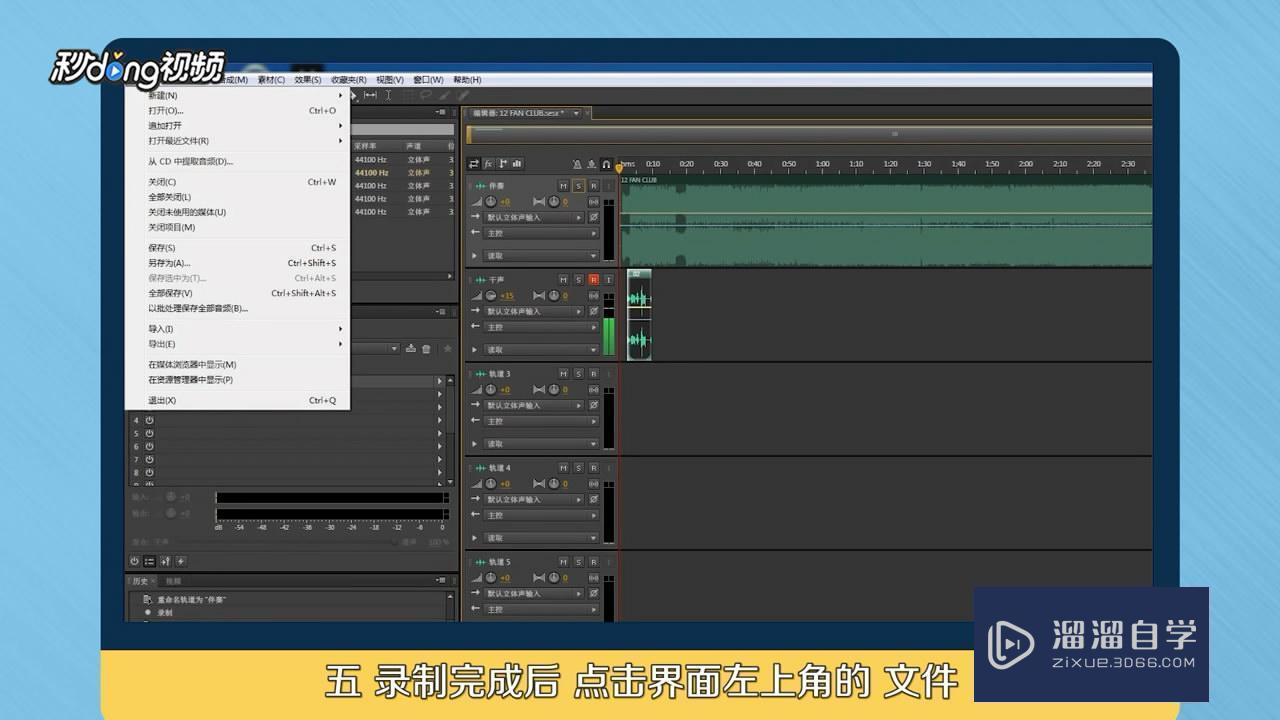Show the sends section icon above tracks
1280x720 pixels.
pos(503,164)
